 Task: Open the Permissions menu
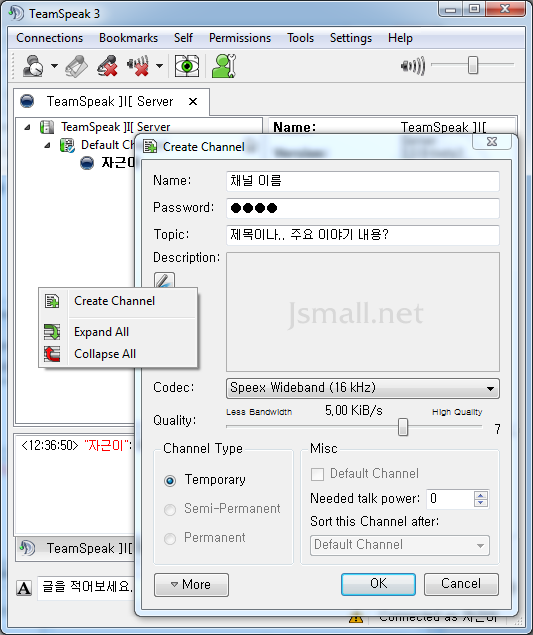pyautogui.click(x=240, y=38)
